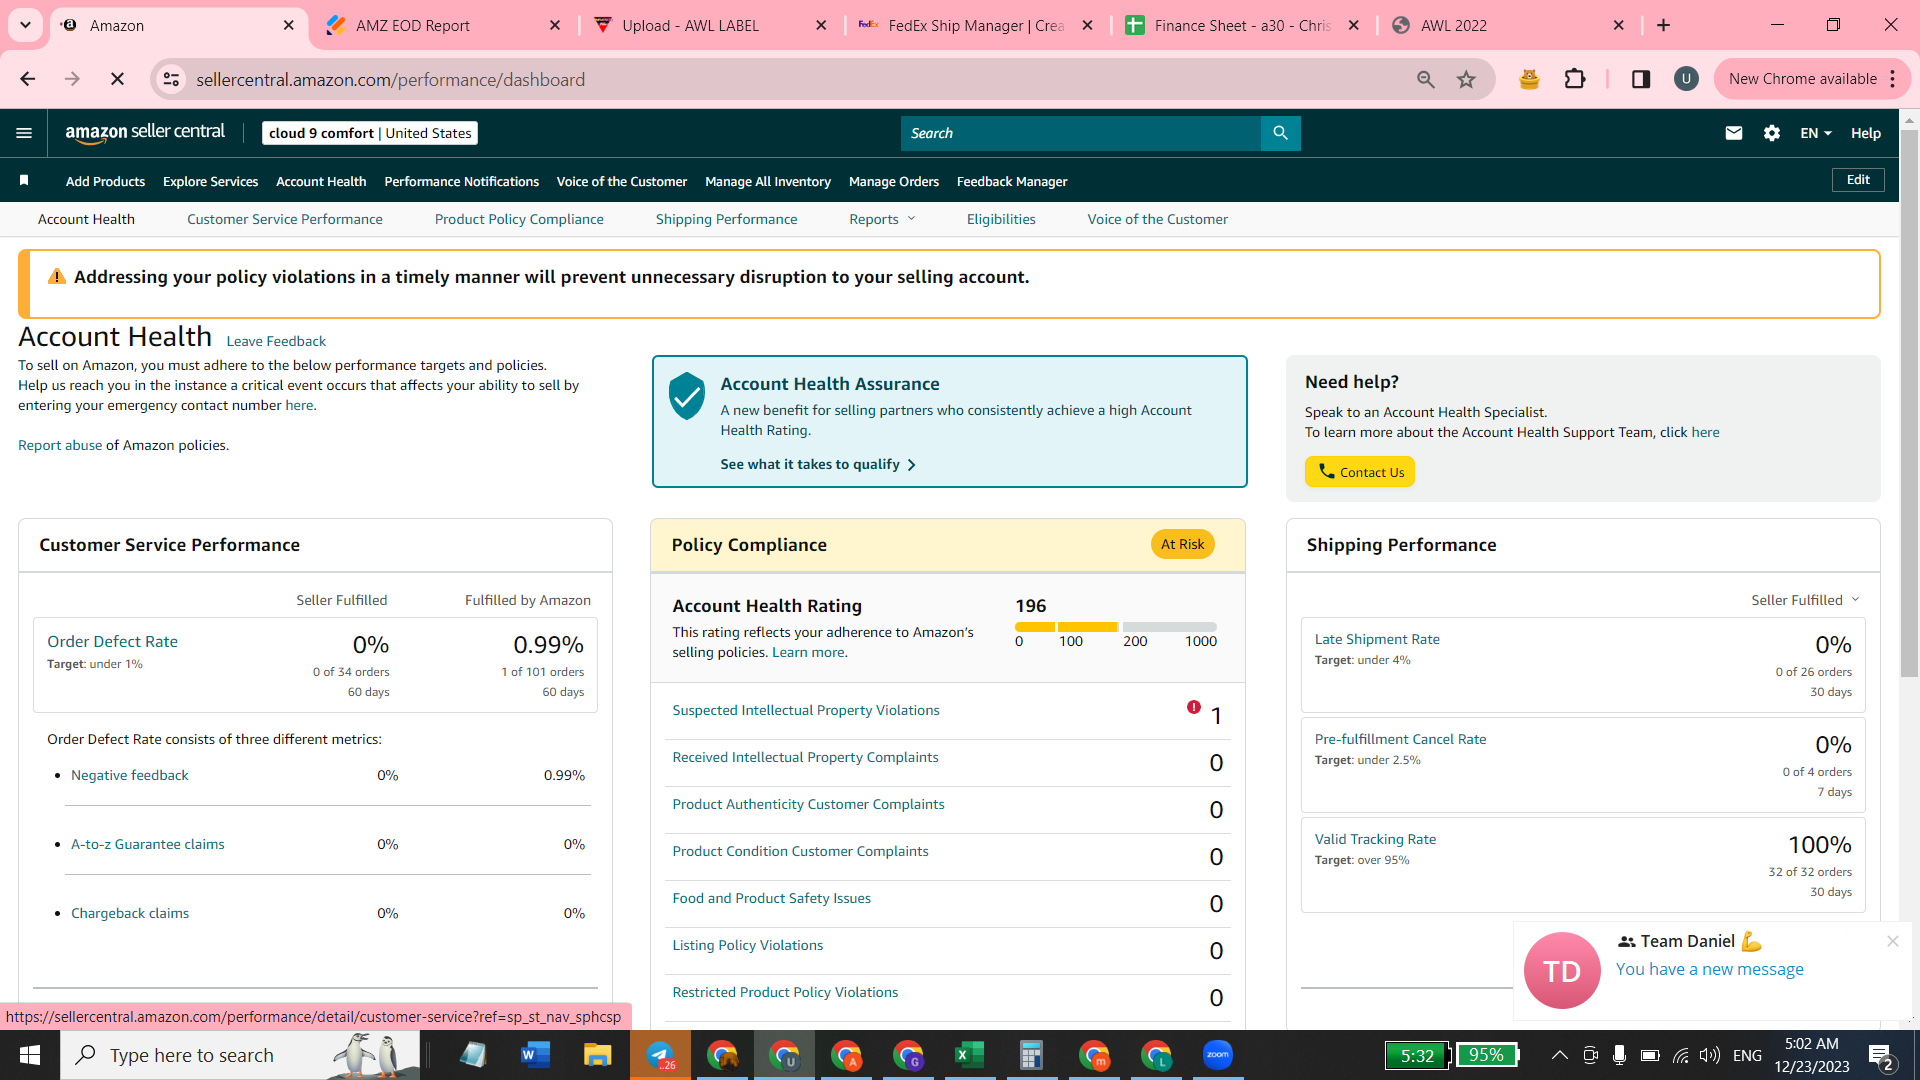
Task: Open File Explorer from taskbar
Action: pyautogui.click(x=597, y=1055)
